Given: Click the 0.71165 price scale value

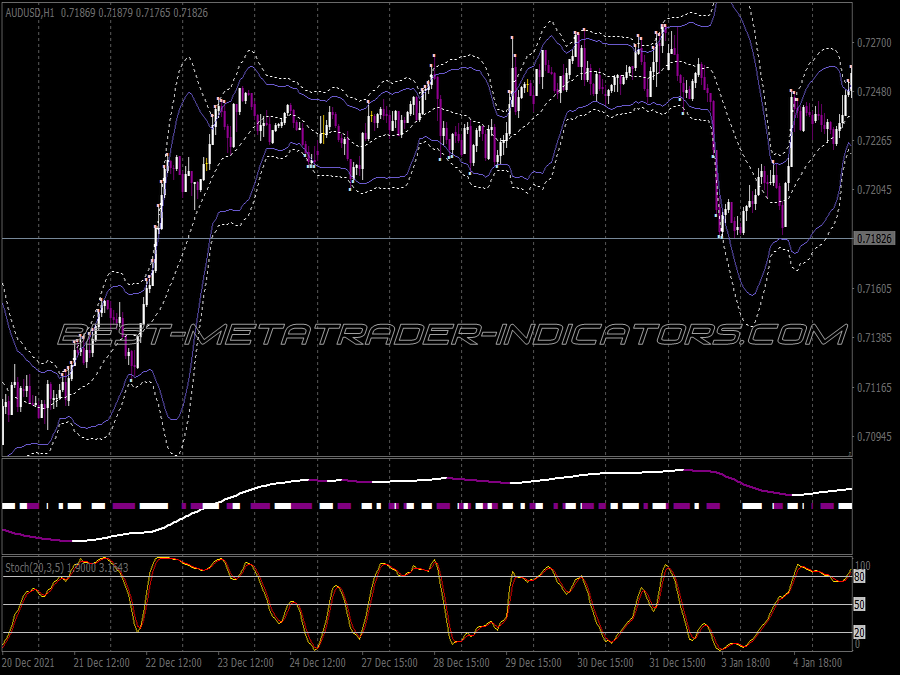Looking at the screenshot, I should pyautogui.click(x=875, y=388).
